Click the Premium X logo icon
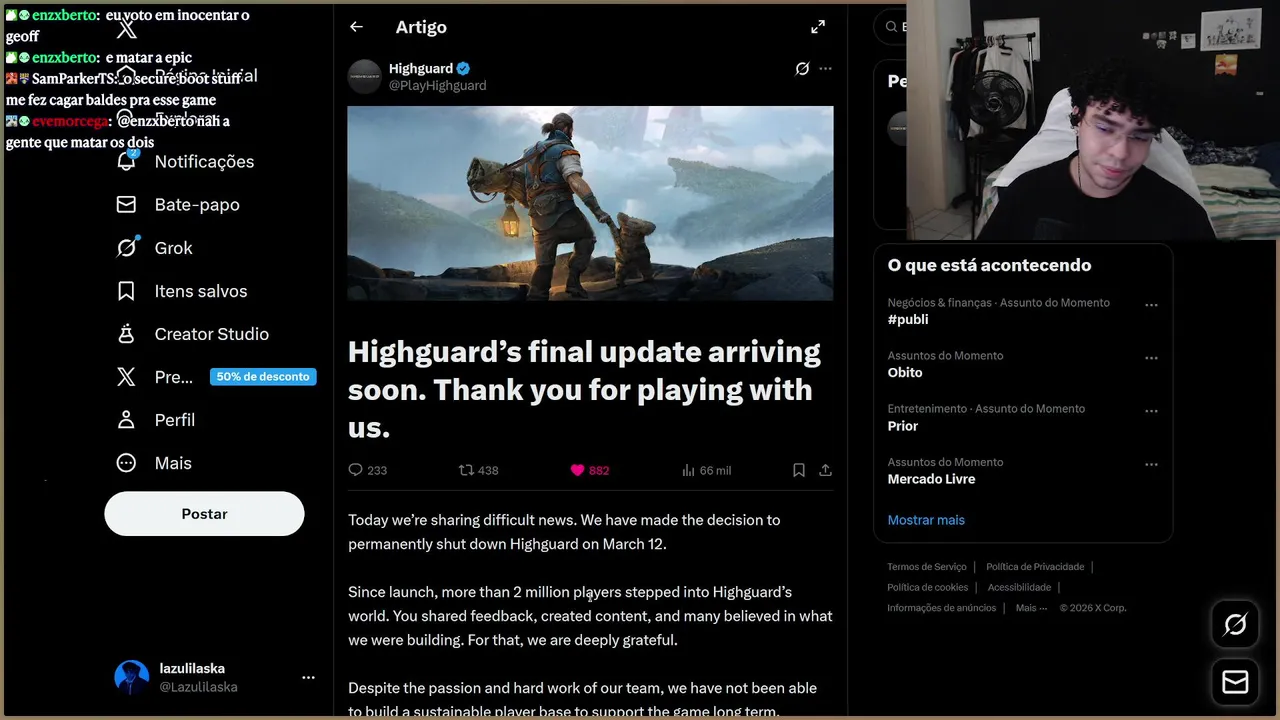 click(126, 377)
